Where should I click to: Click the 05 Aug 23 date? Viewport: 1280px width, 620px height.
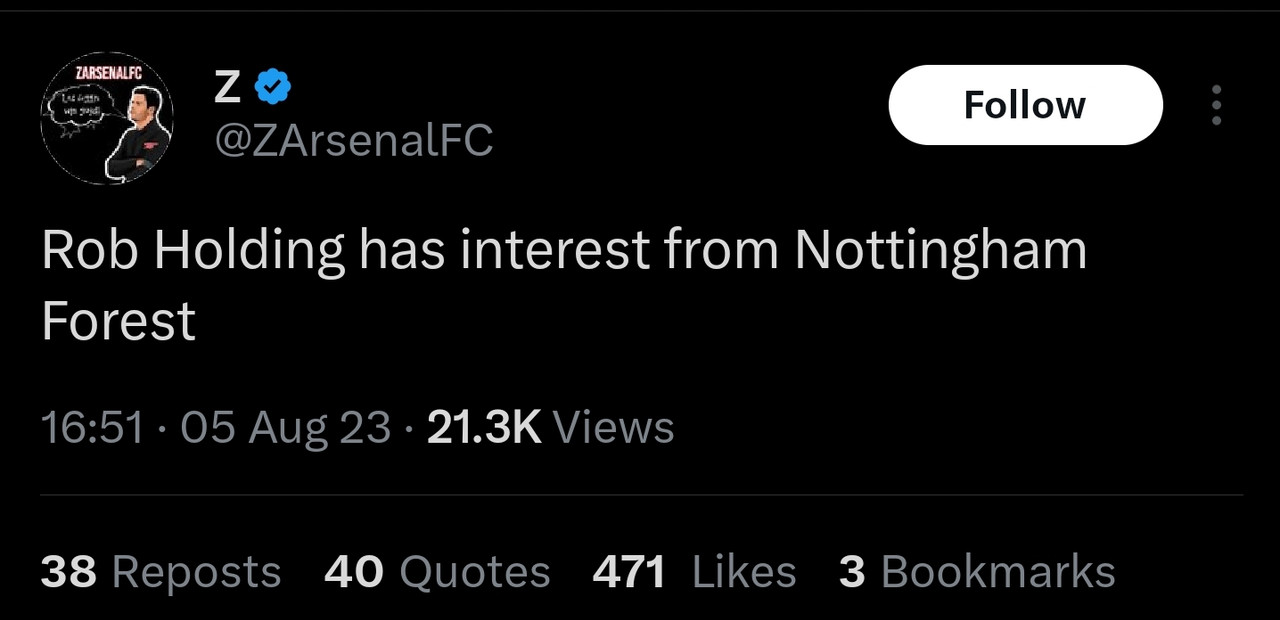tap(285, 428)
